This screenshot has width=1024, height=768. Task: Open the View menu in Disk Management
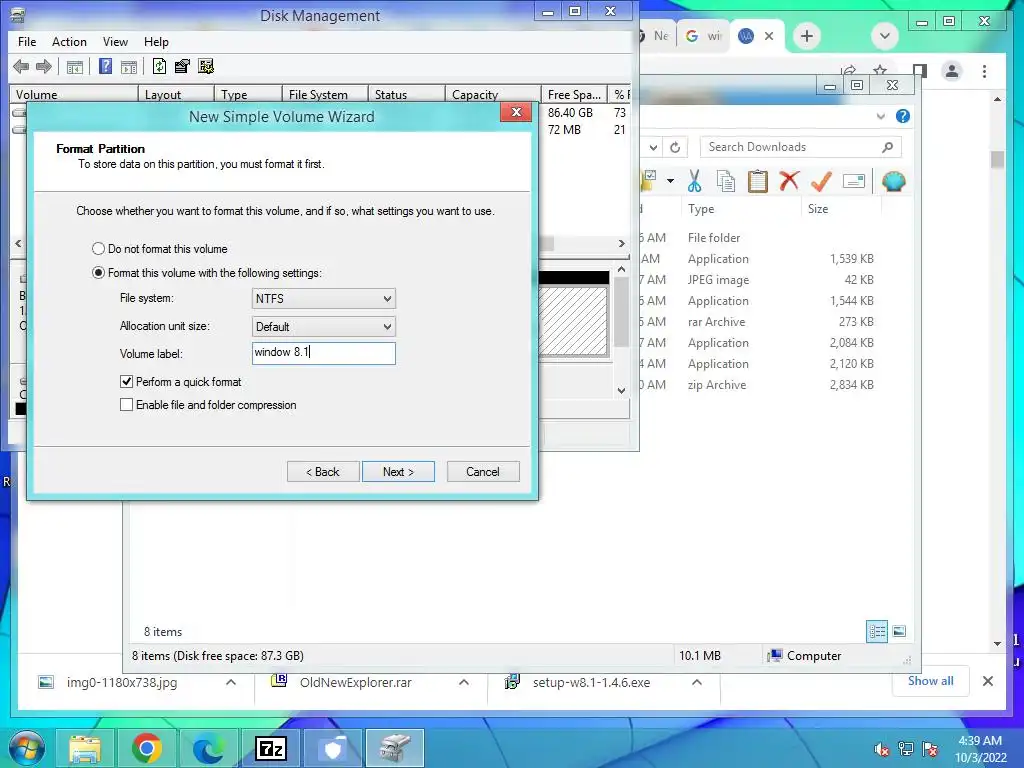tap(115, 42)
